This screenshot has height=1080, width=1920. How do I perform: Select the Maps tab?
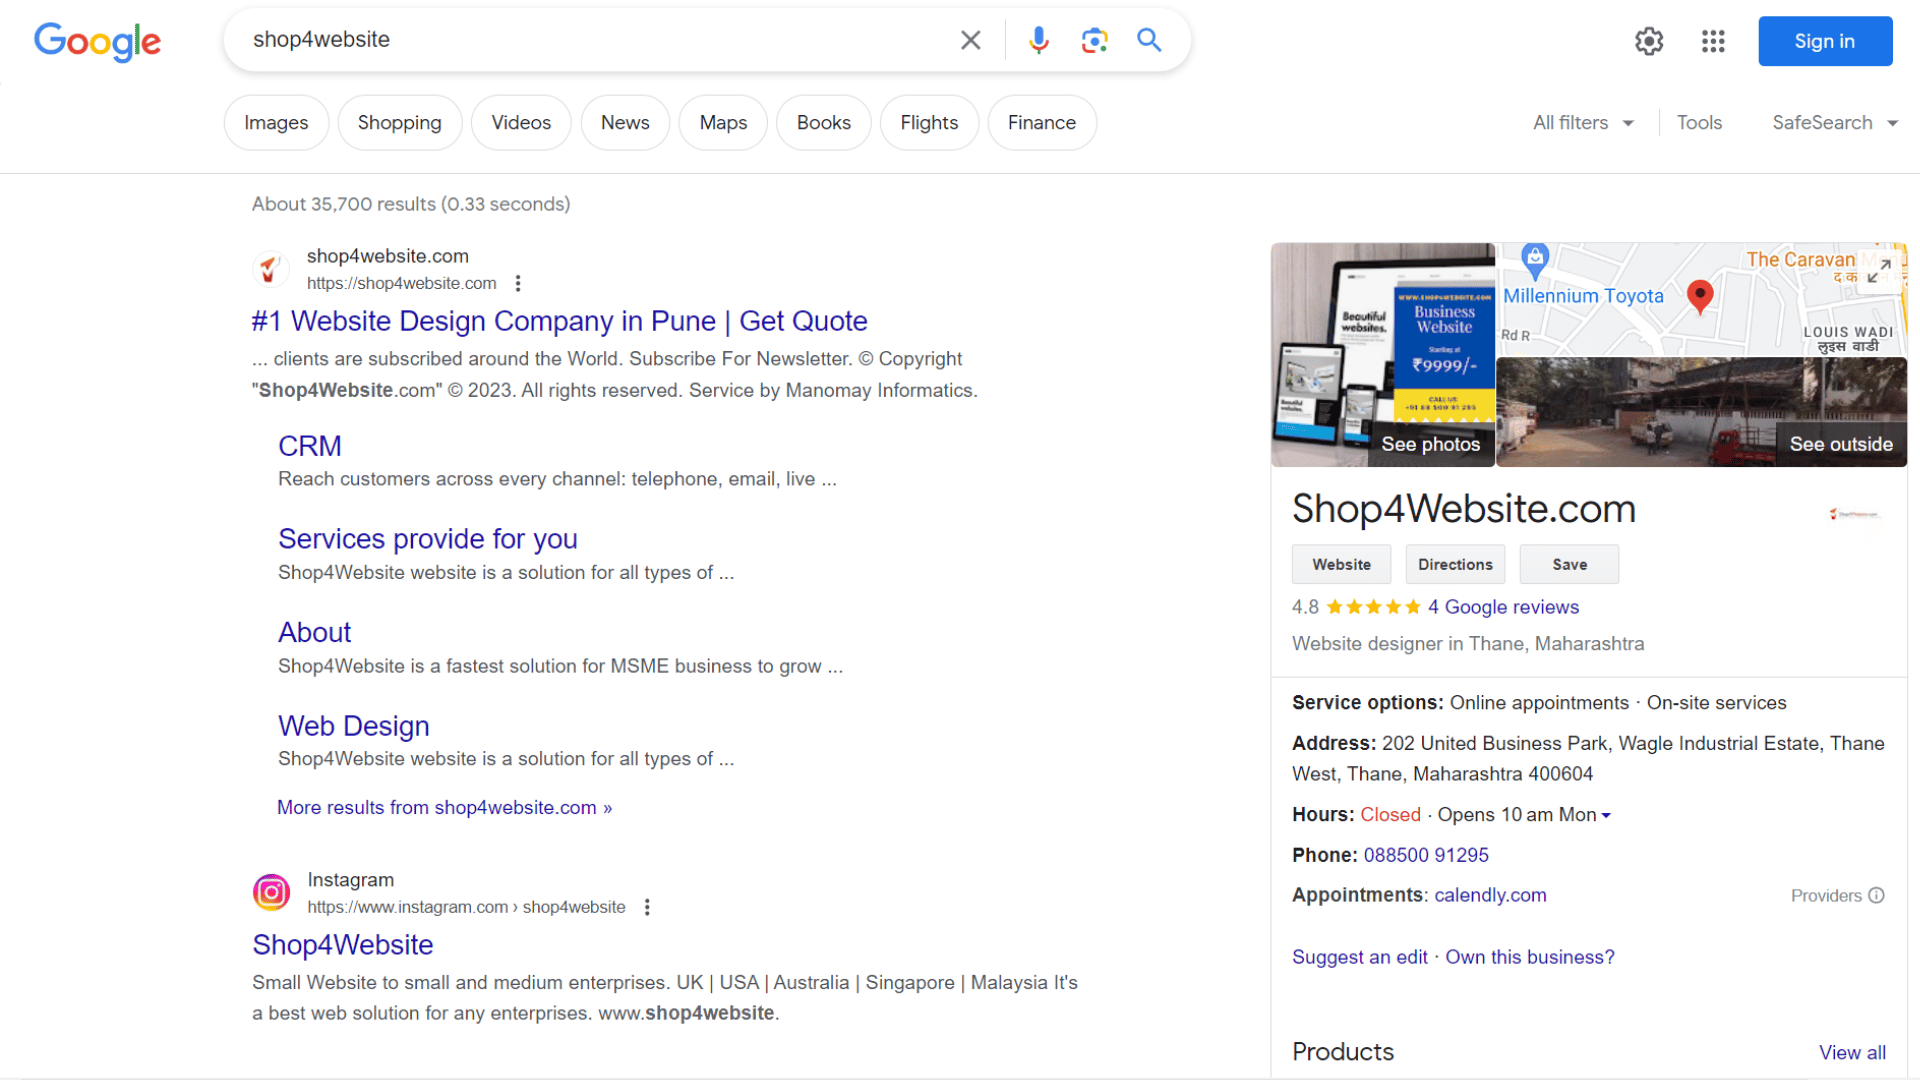[723, 121]
